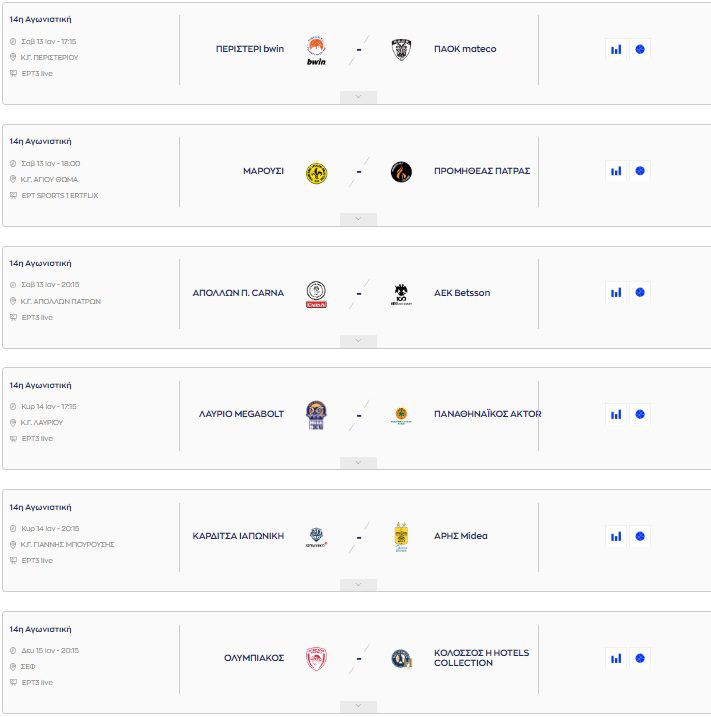Viewport: 711px width, 717px height.
Task: Click basketball icon for Karditsa vs Aris match
Action: tap(640, 536)
